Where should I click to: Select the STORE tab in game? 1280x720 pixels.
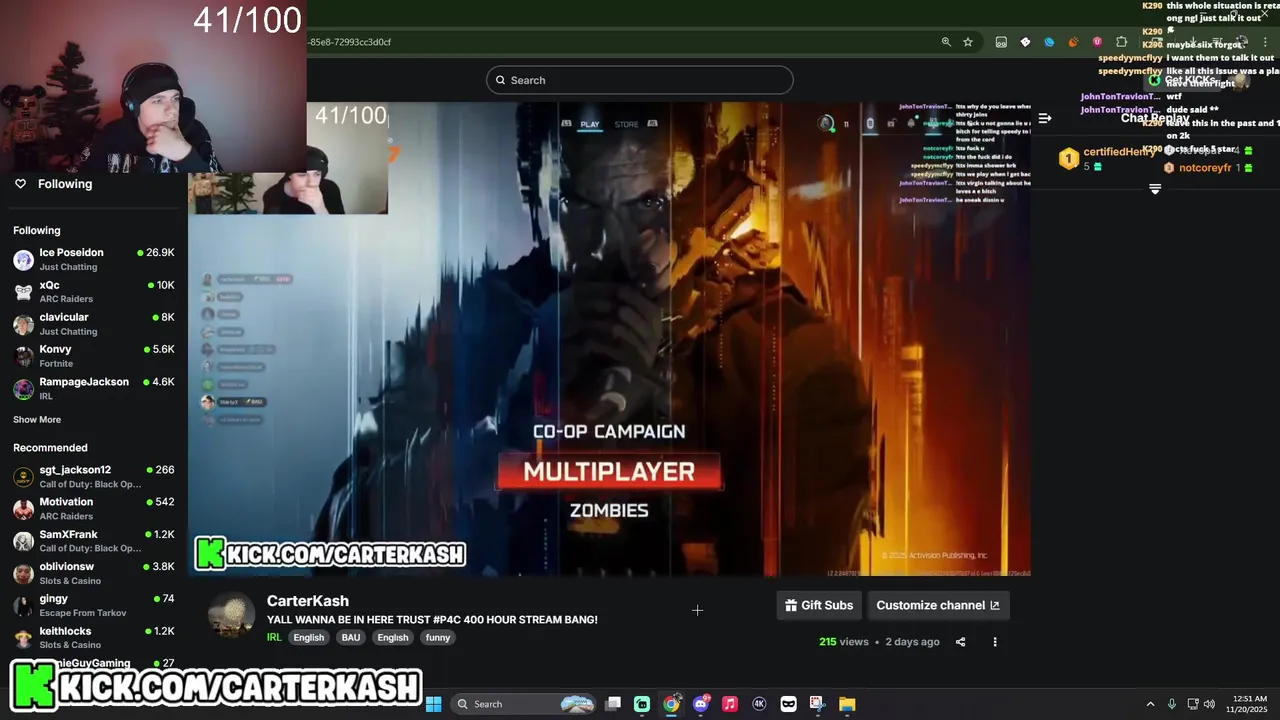(626, 124)
